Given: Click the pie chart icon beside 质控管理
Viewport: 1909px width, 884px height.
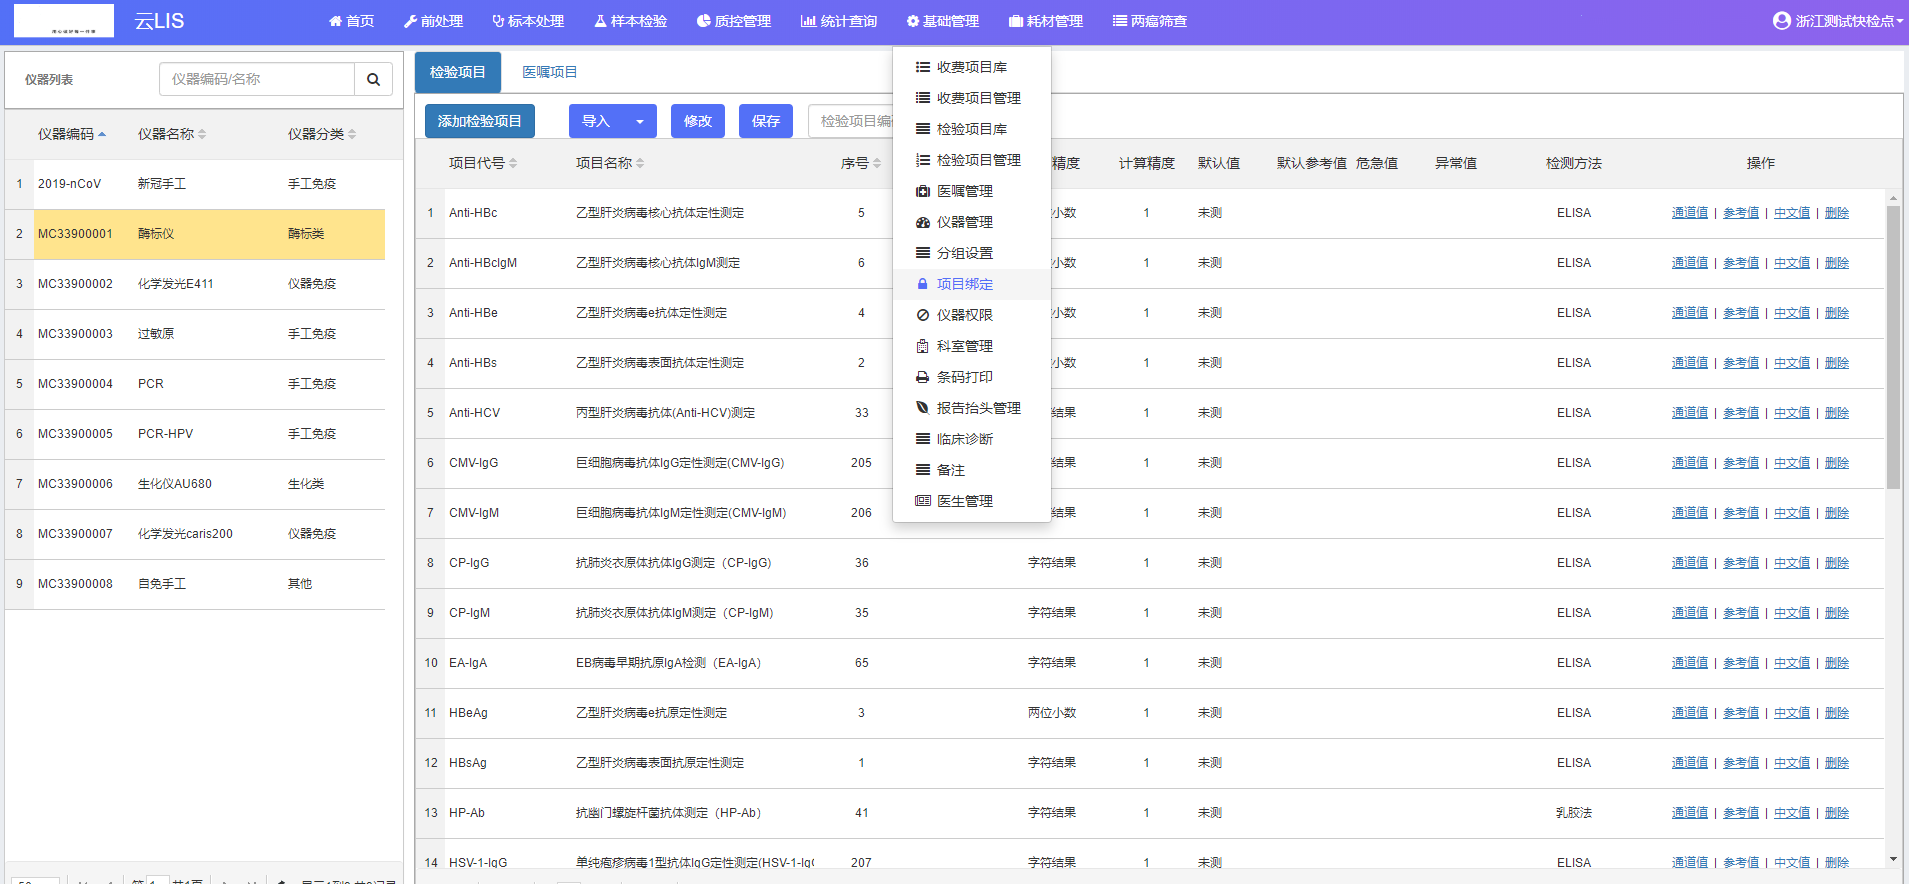Looking at the screenshot, I should tap(703, 21).
